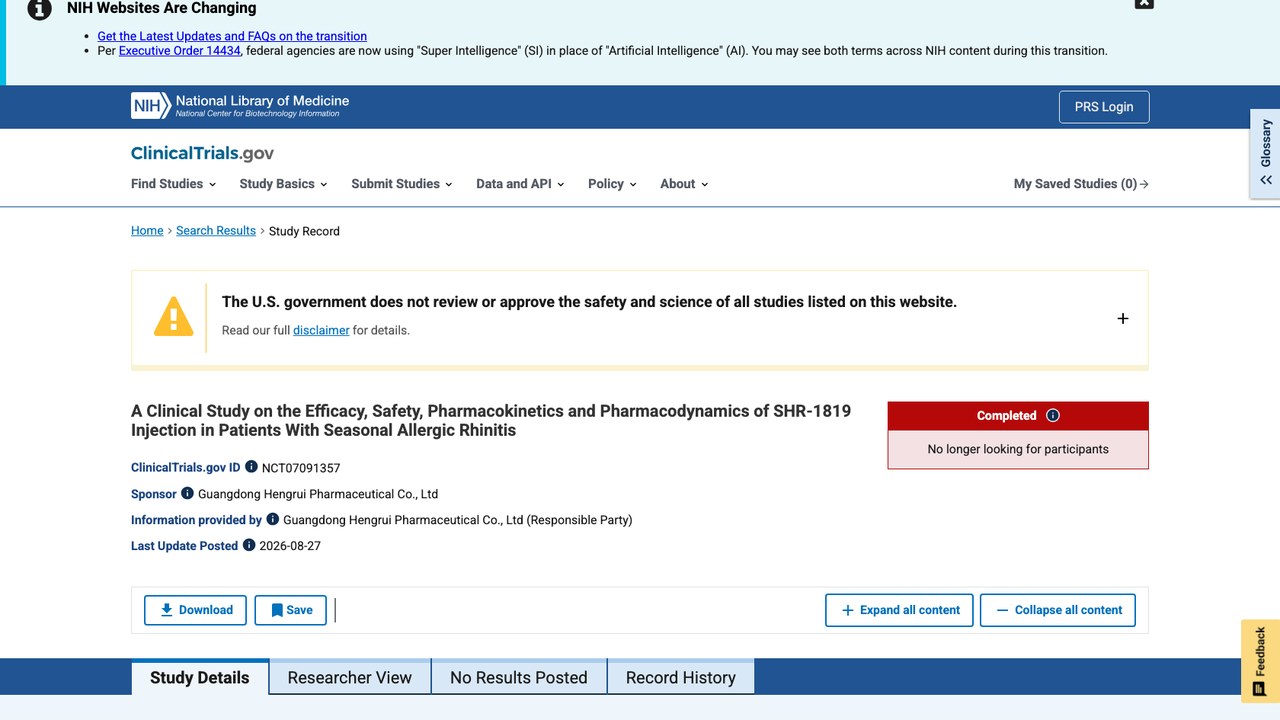This screenshot has height=720, width=1280.
Task: Open the Study Basics dropdown menu
Action: tap(284, 184)
